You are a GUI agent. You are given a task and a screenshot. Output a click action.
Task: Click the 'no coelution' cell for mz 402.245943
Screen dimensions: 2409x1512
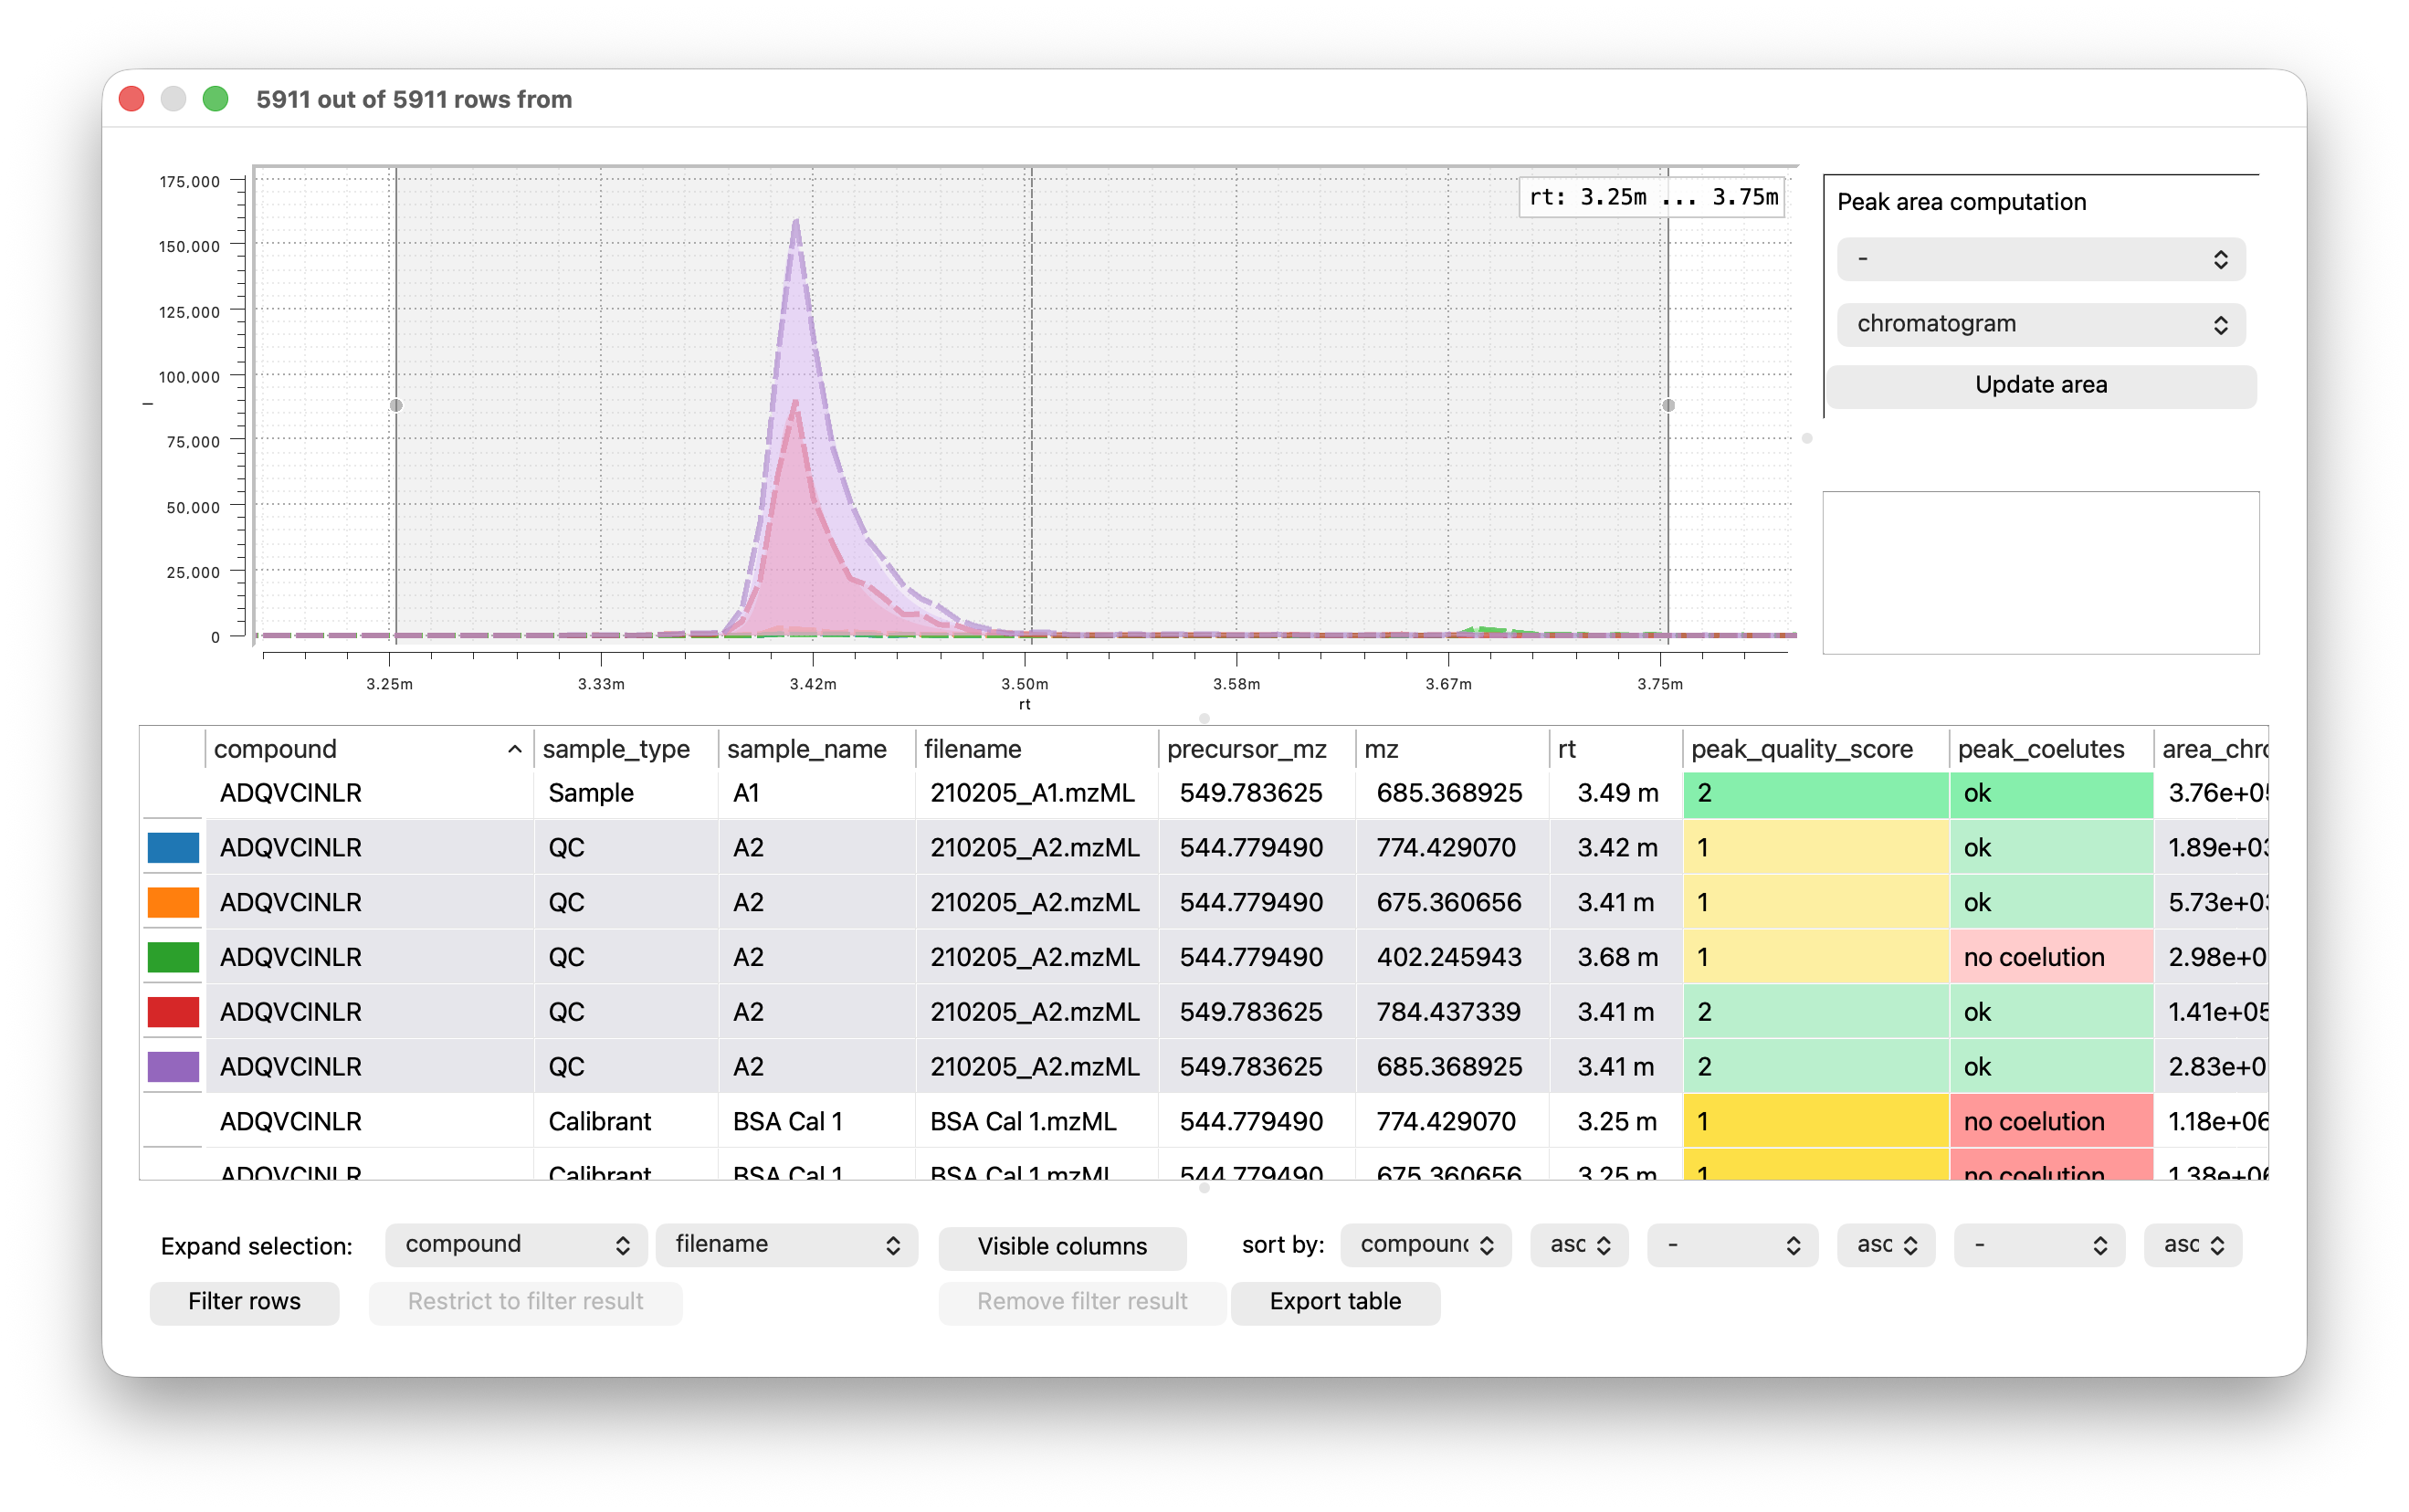point(2050,957)
